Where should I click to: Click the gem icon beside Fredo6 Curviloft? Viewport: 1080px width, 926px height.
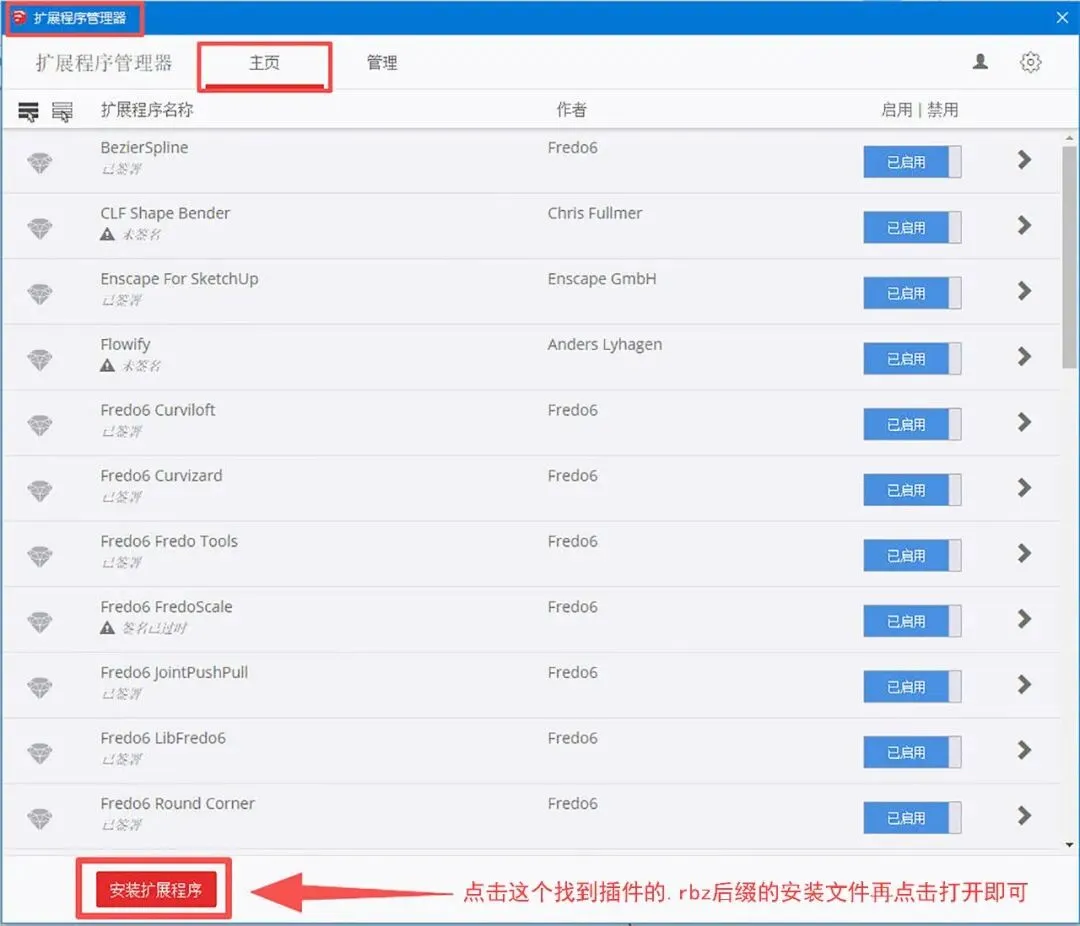40,425
